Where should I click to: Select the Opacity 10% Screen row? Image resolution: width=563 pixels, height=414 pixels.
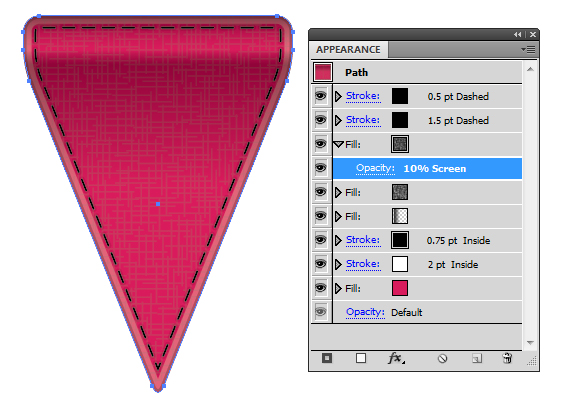point(427,168)
